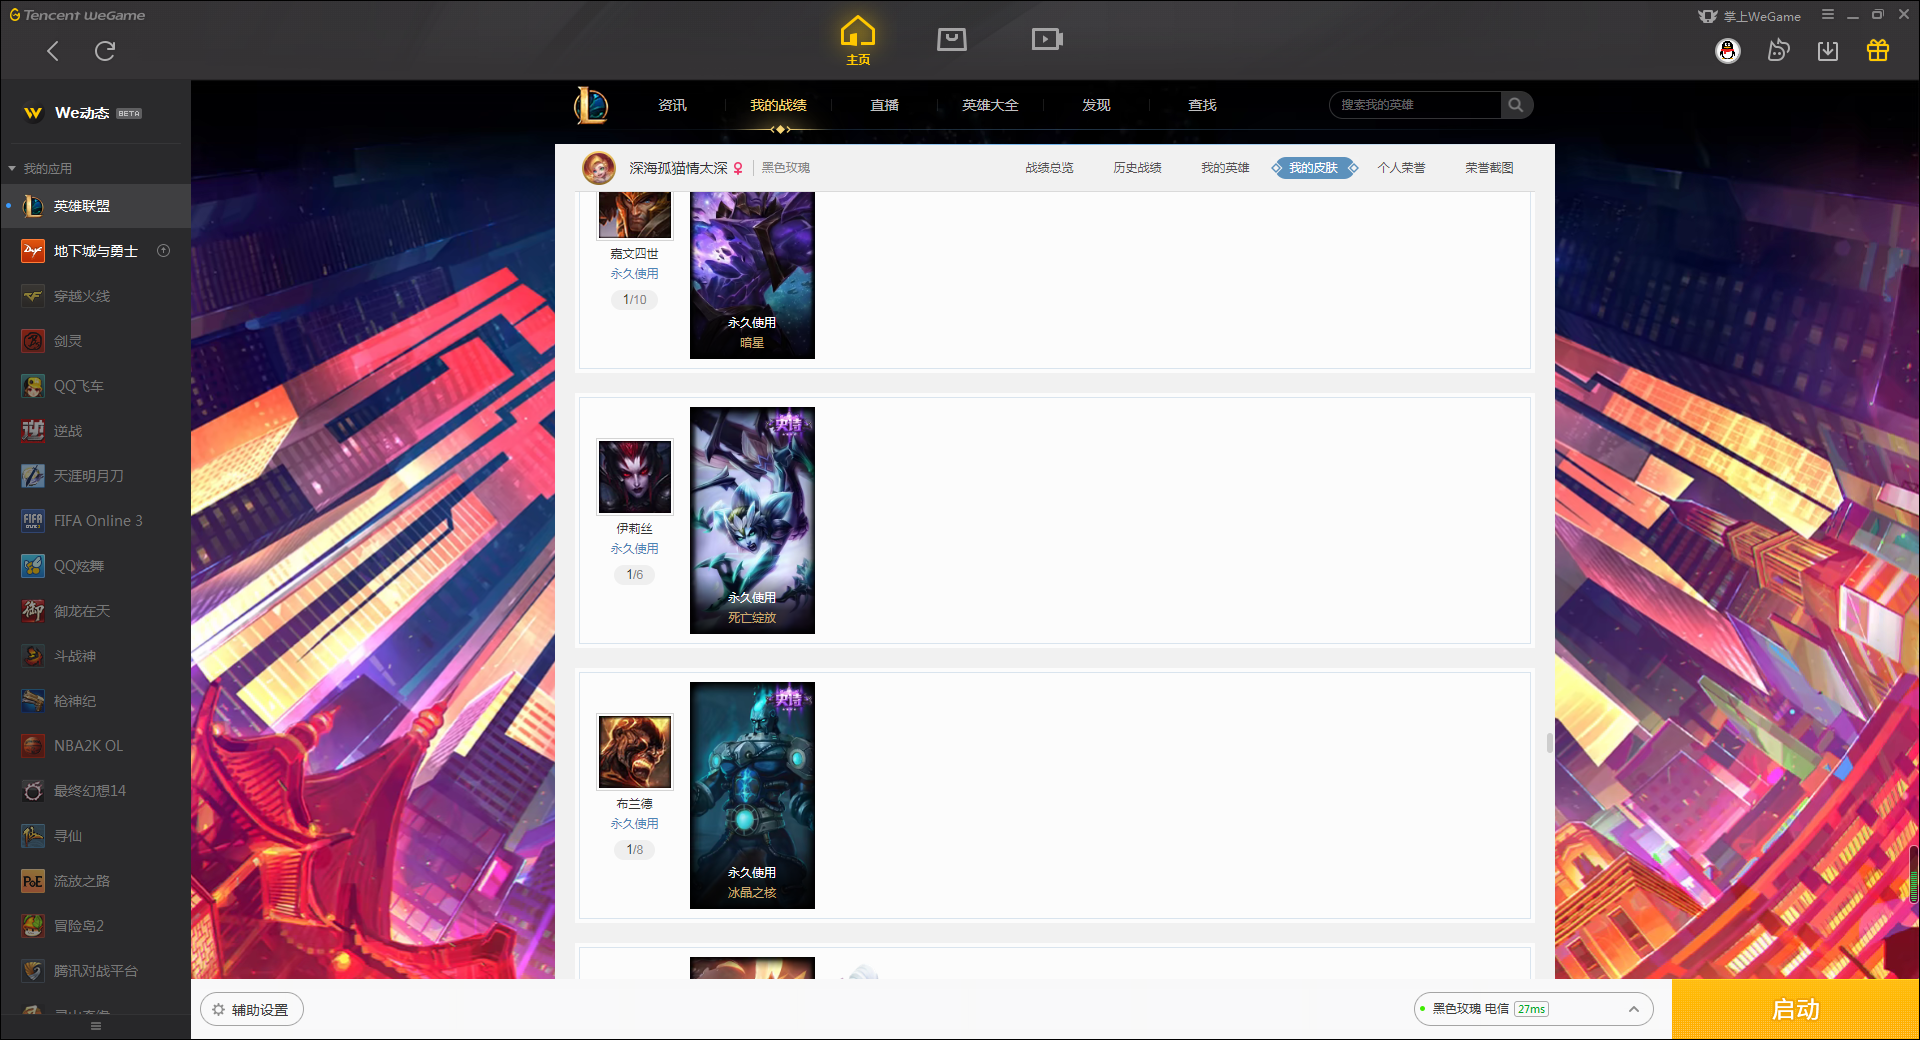The height and width of the screenshot is (1040, 1920).
Task: Open the 冰晶之核 skin card
Action: 752,795
